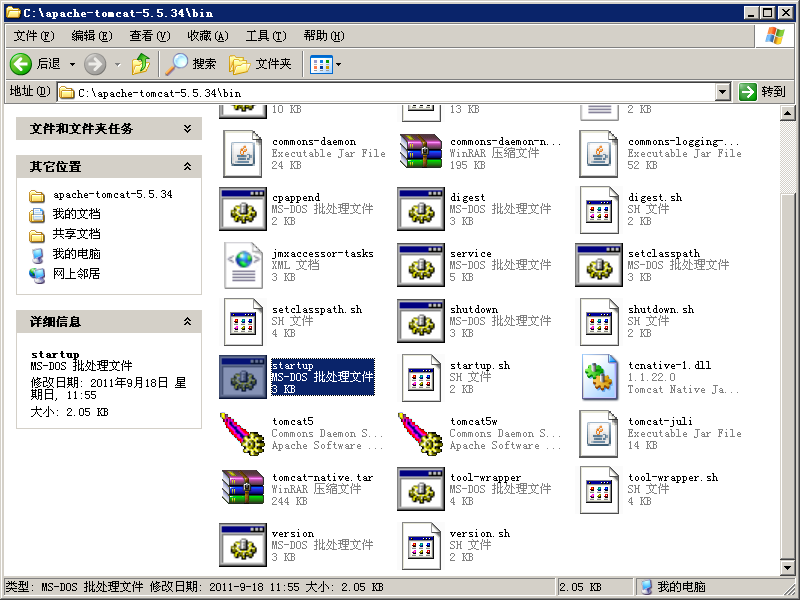Open the 编辑(E) menu

click(92, 36)
